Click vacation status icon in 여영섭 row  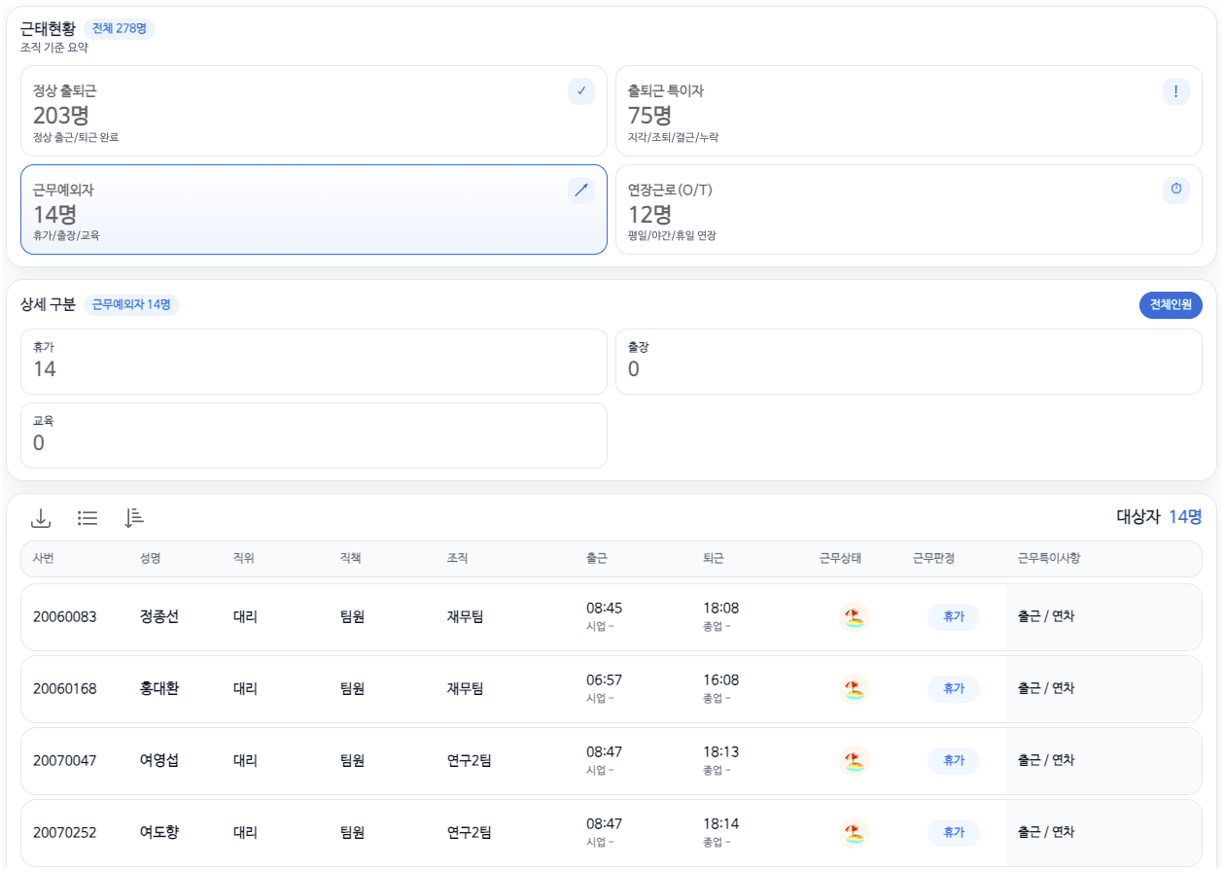pos(853,761)
